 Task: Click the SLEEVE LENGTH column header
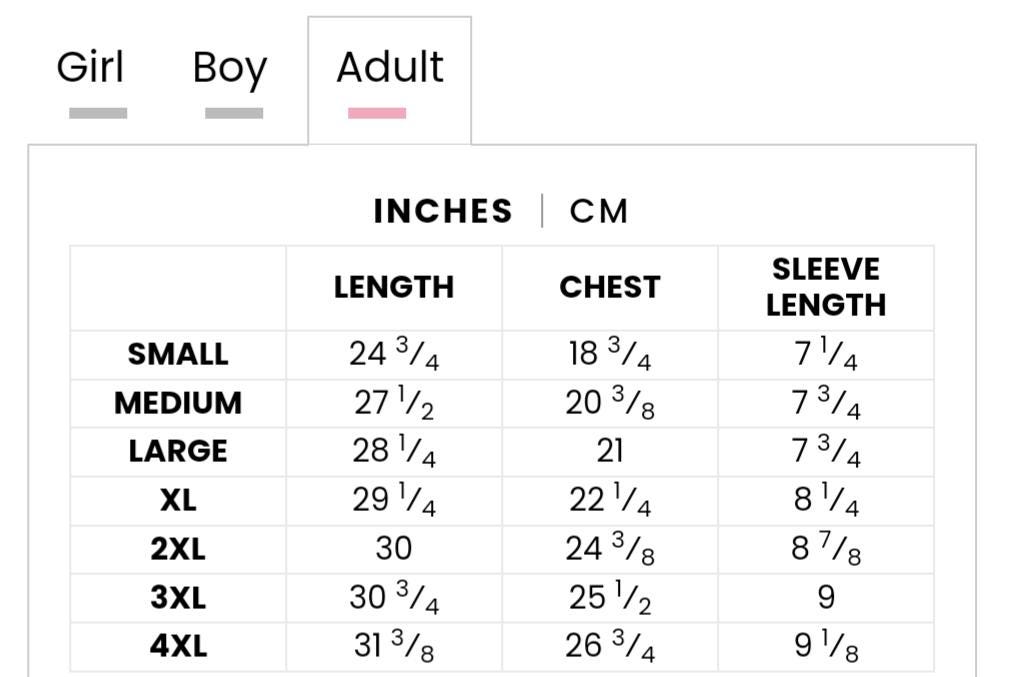click(x=826, y=287)
